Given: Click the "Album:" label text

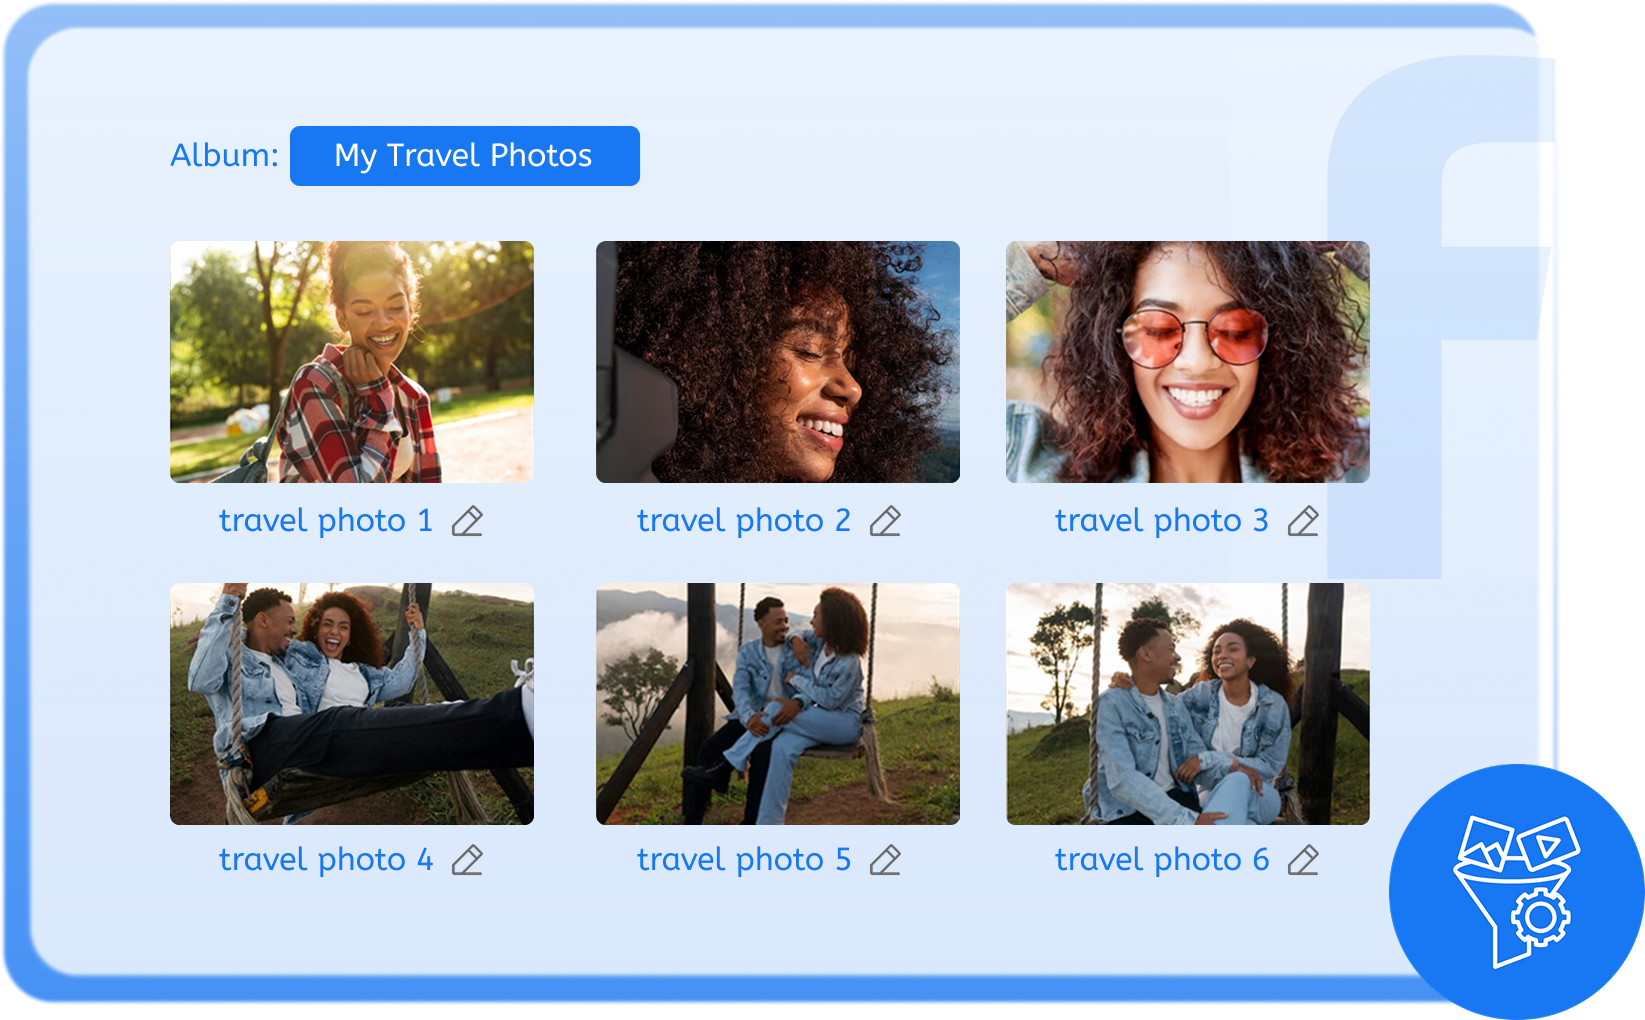Looking at the screenshot, I should 224,156.
